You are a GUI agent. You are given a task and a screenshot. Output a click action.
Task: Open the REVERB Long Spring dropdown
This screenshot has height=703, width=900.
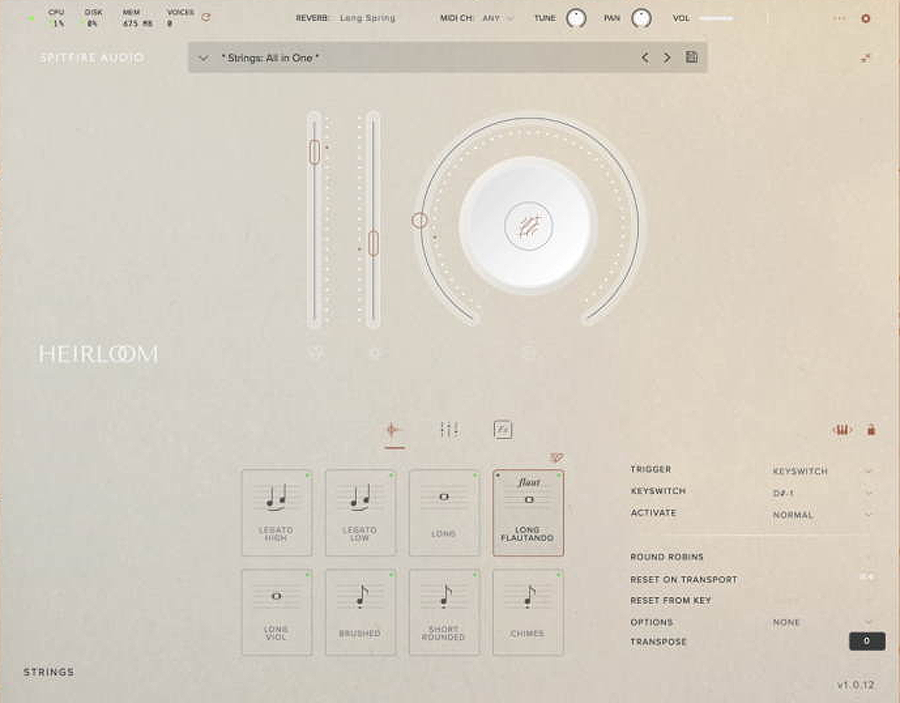click(x=367, y=18)
